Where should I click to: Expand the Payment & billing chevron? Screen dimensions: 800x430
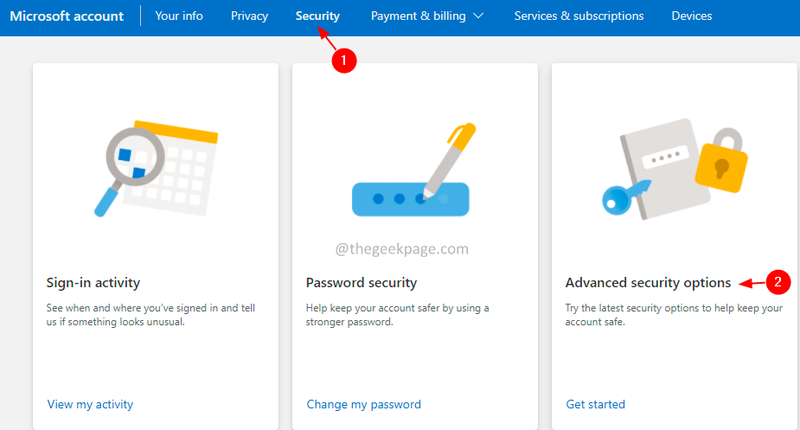click(478, 16)
